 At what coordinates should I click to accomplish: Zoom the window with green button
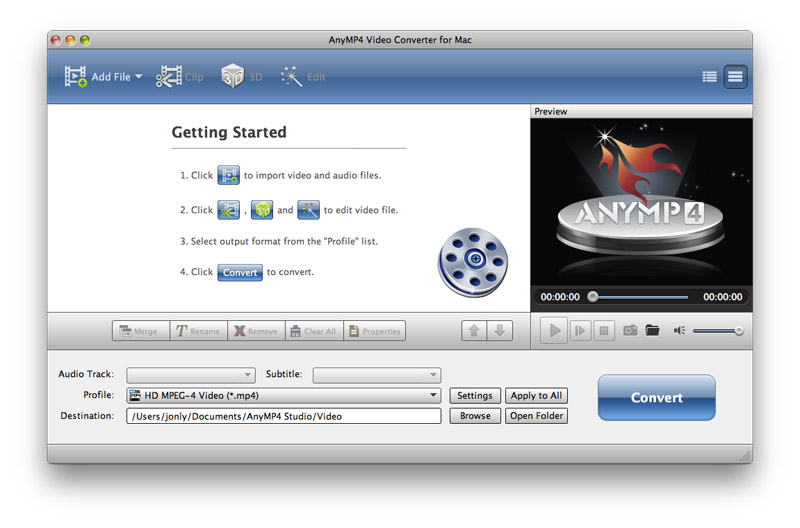85,40
